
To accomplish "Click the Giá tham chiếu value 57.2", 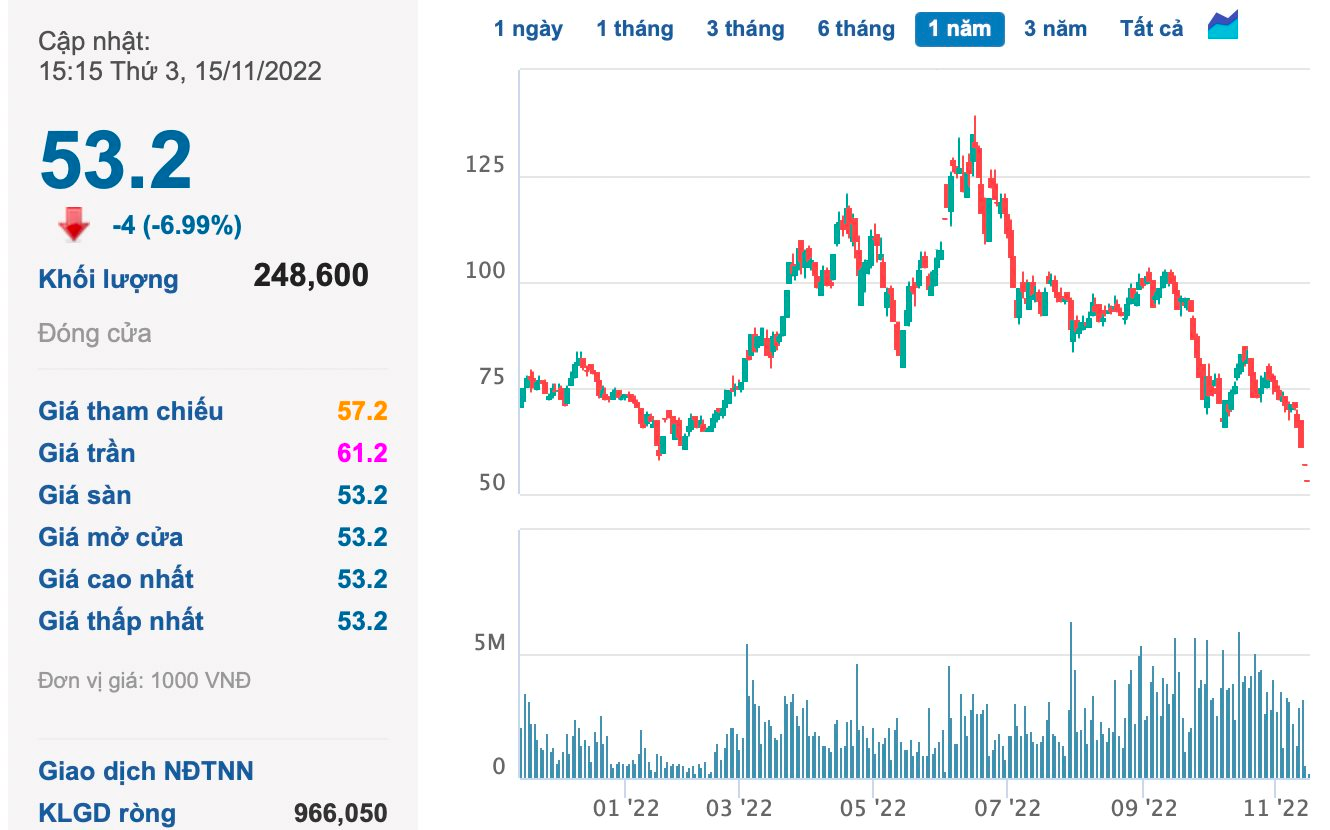I will coord(362,411).
